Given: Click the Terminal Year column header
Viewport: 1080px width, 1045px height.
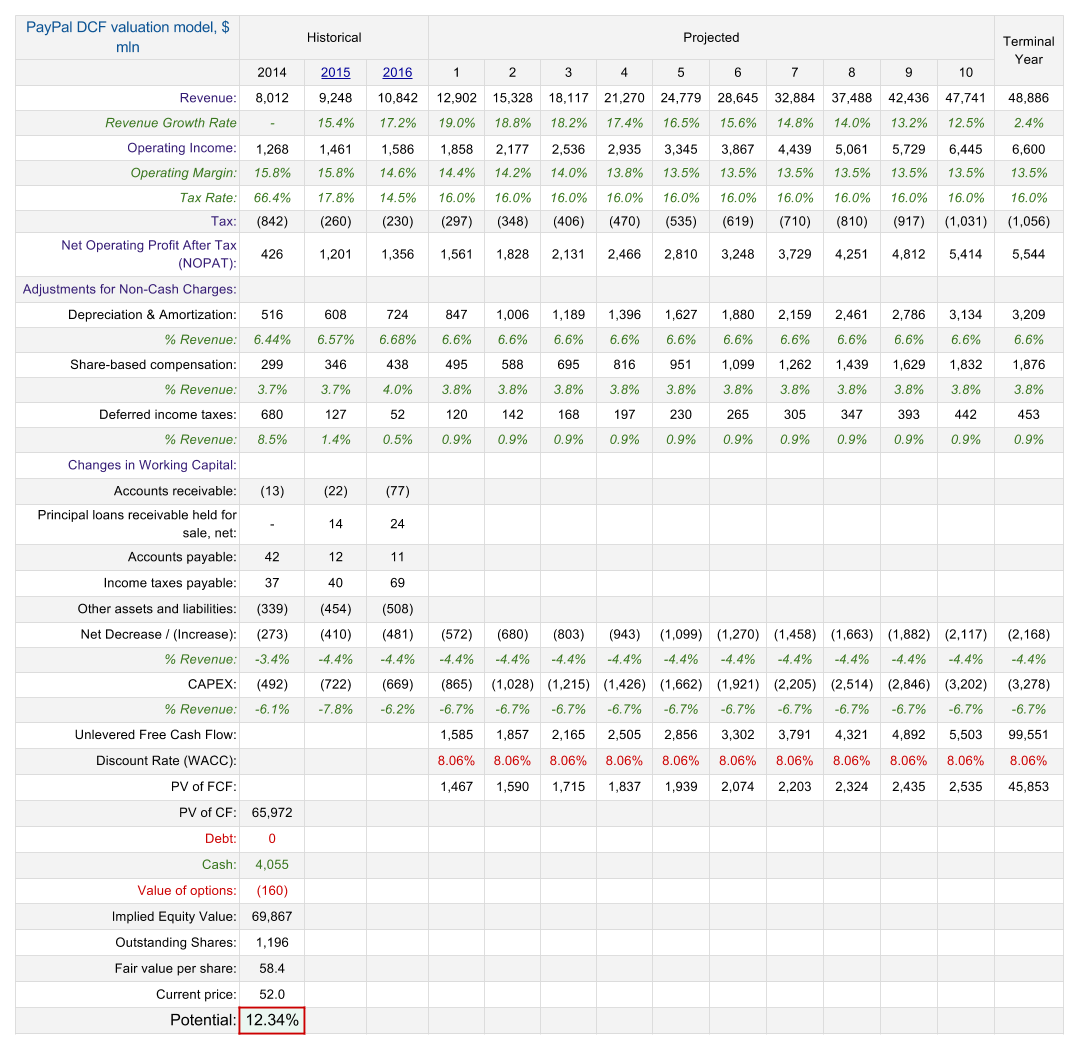Looking at the screenshot, I should click(1028, 50).
